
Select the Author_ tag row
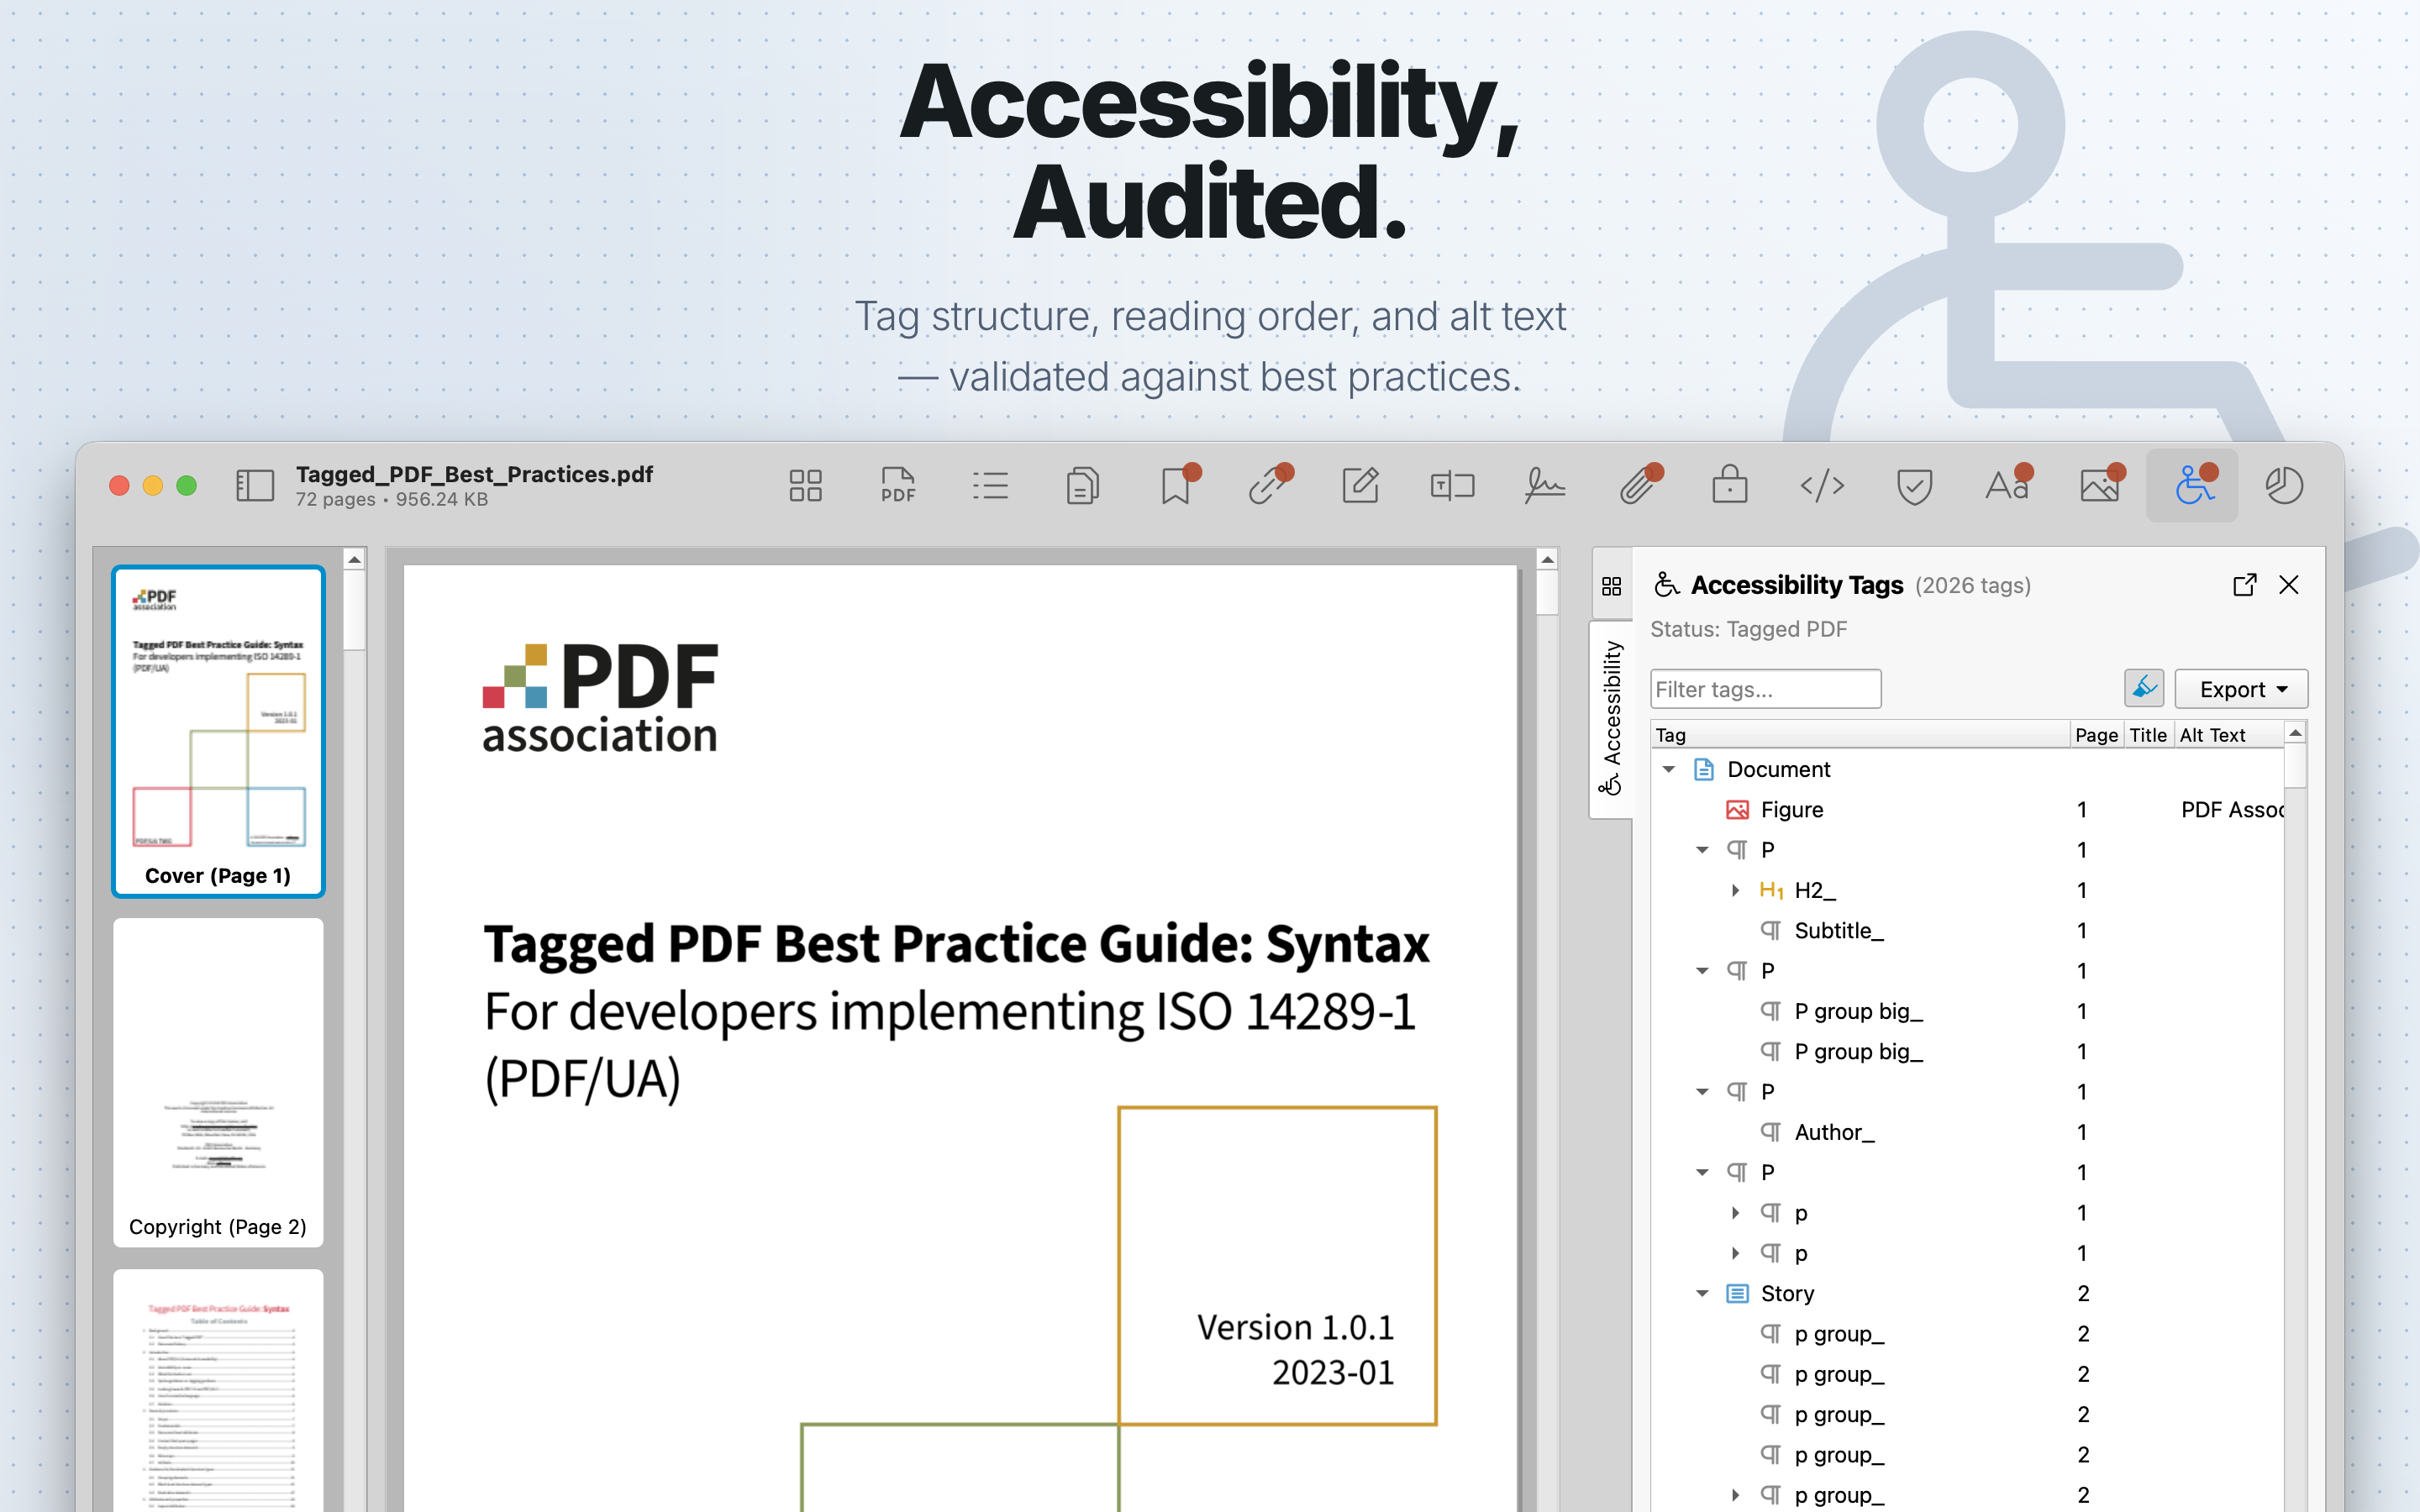pyautogui.click(x=1967, y=1132)
